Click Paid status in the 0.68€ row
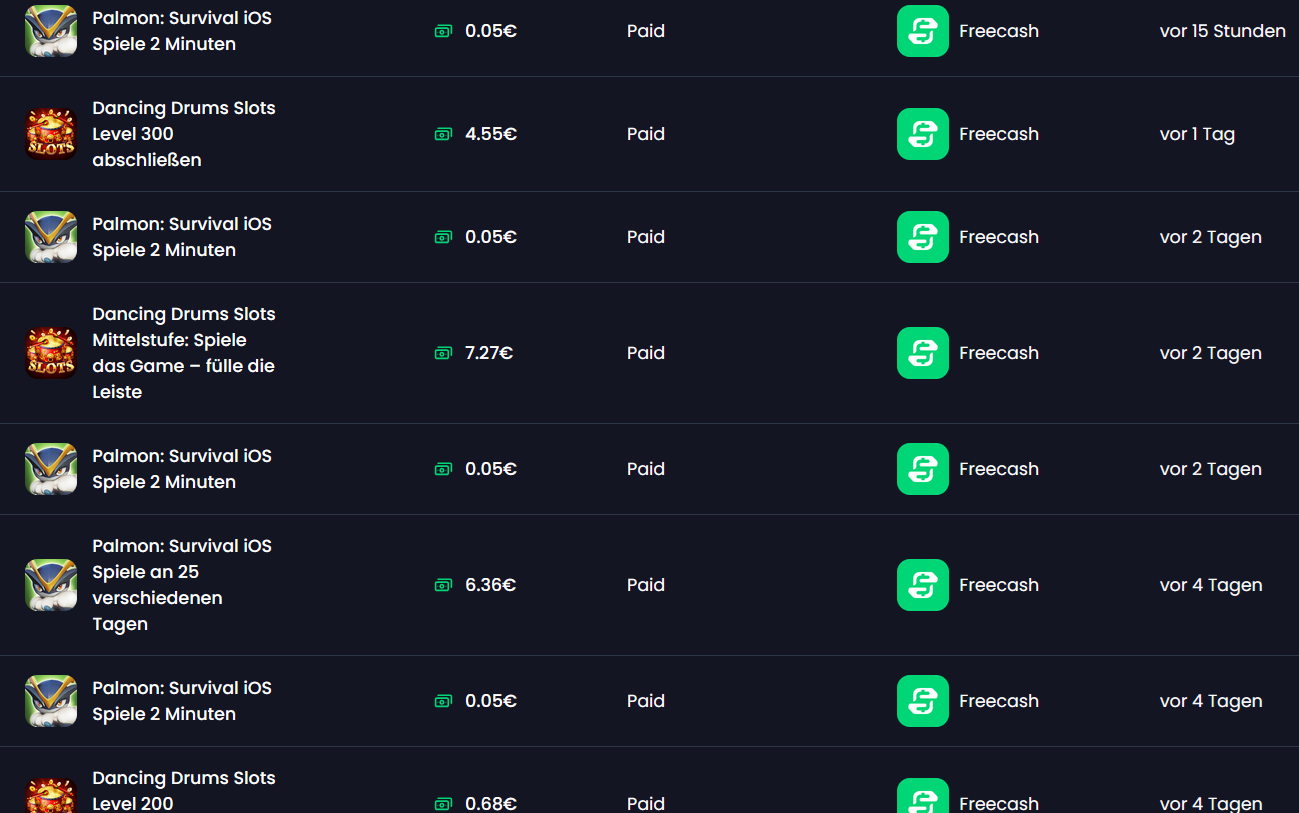1299x813 pixels. point(646,804)
